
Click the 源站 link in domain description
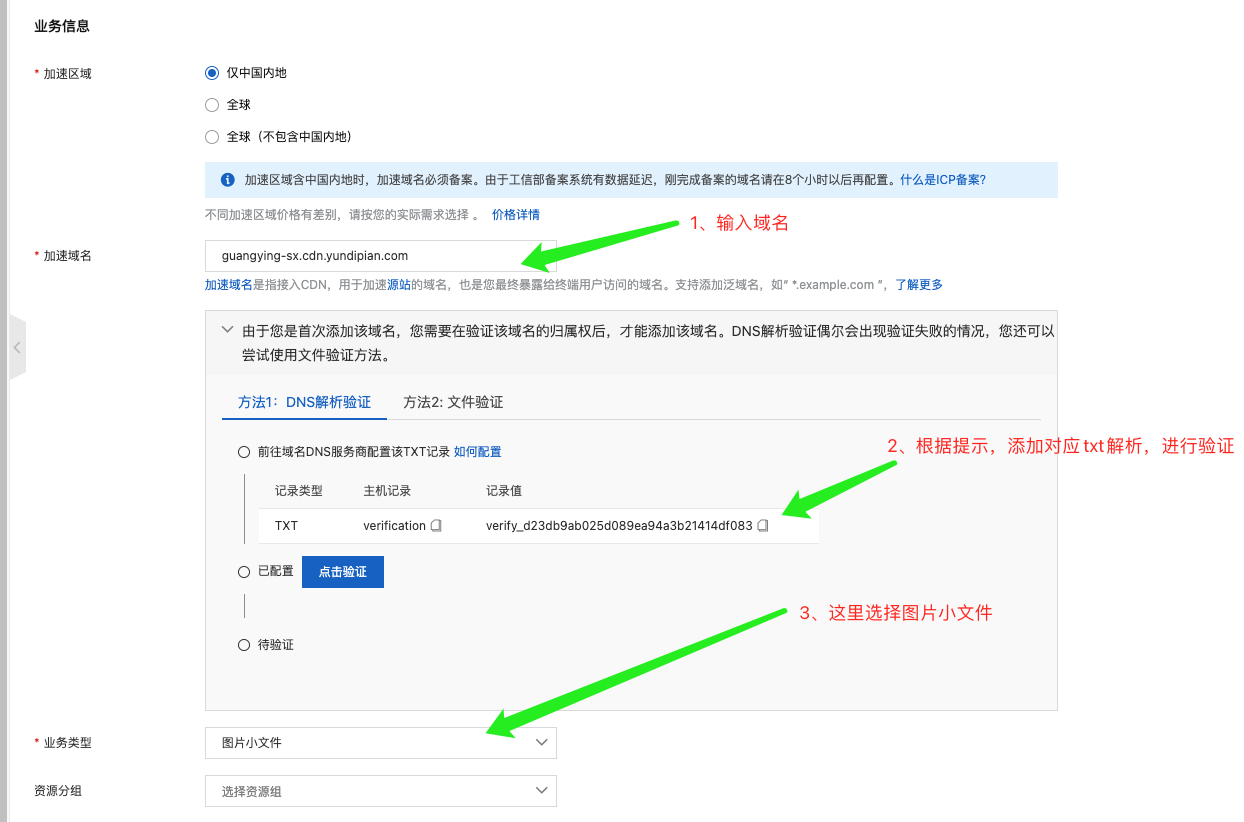click(x=398, y=285)
